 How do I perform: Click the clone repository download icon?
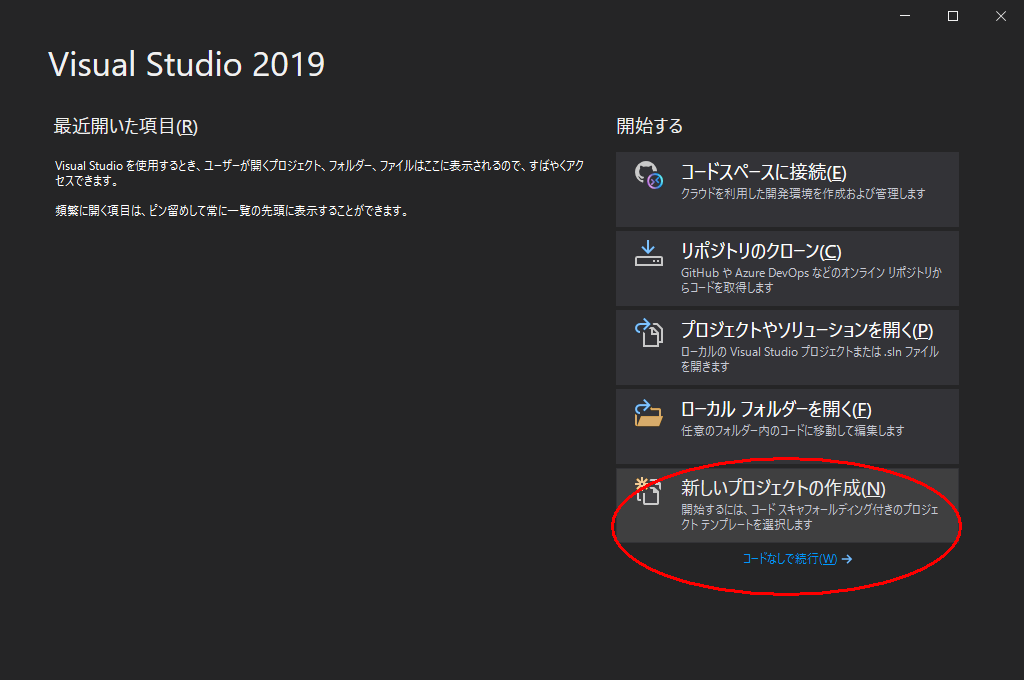[648, 253]
